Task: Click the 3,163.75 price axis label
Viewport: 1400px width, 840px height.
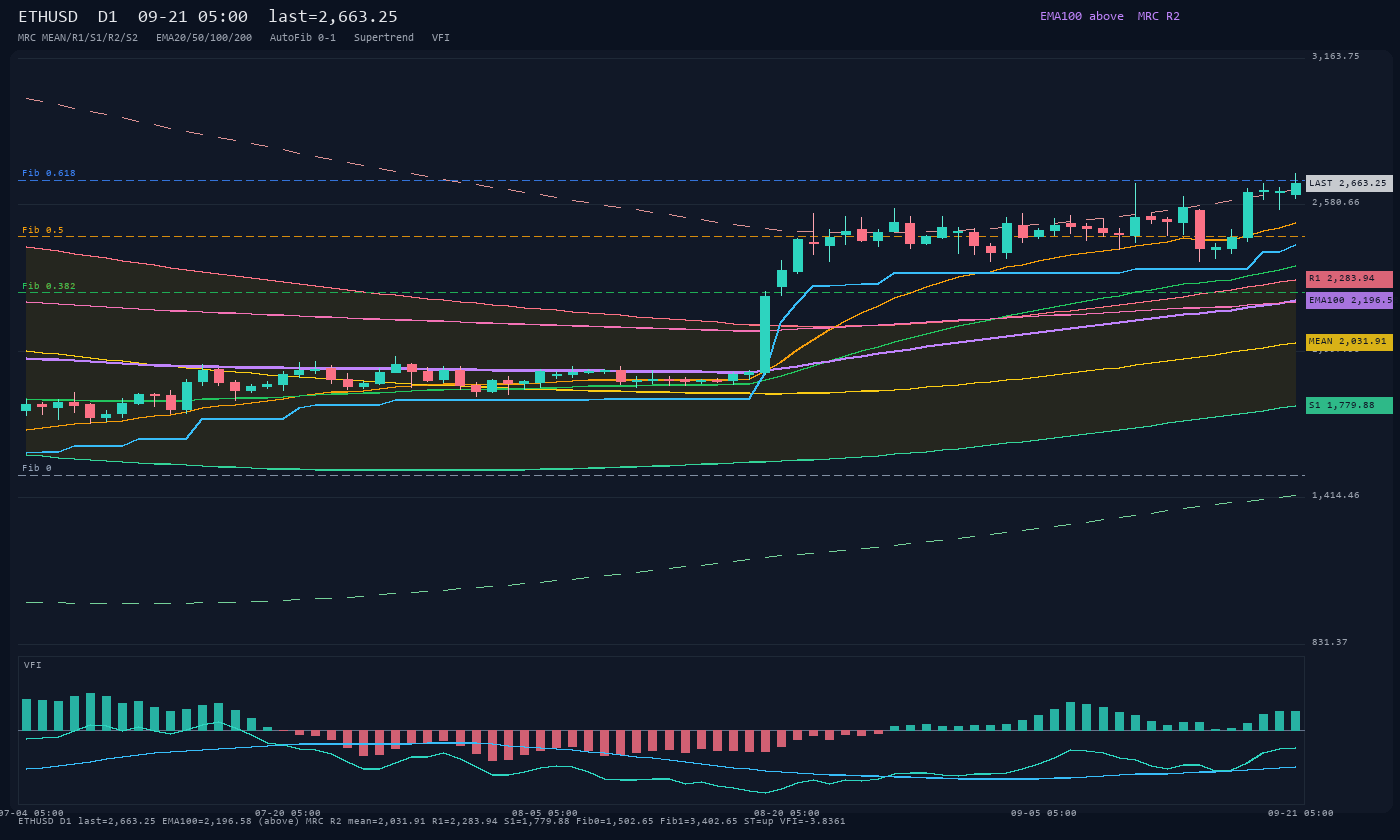Action: pos(1336,56)
